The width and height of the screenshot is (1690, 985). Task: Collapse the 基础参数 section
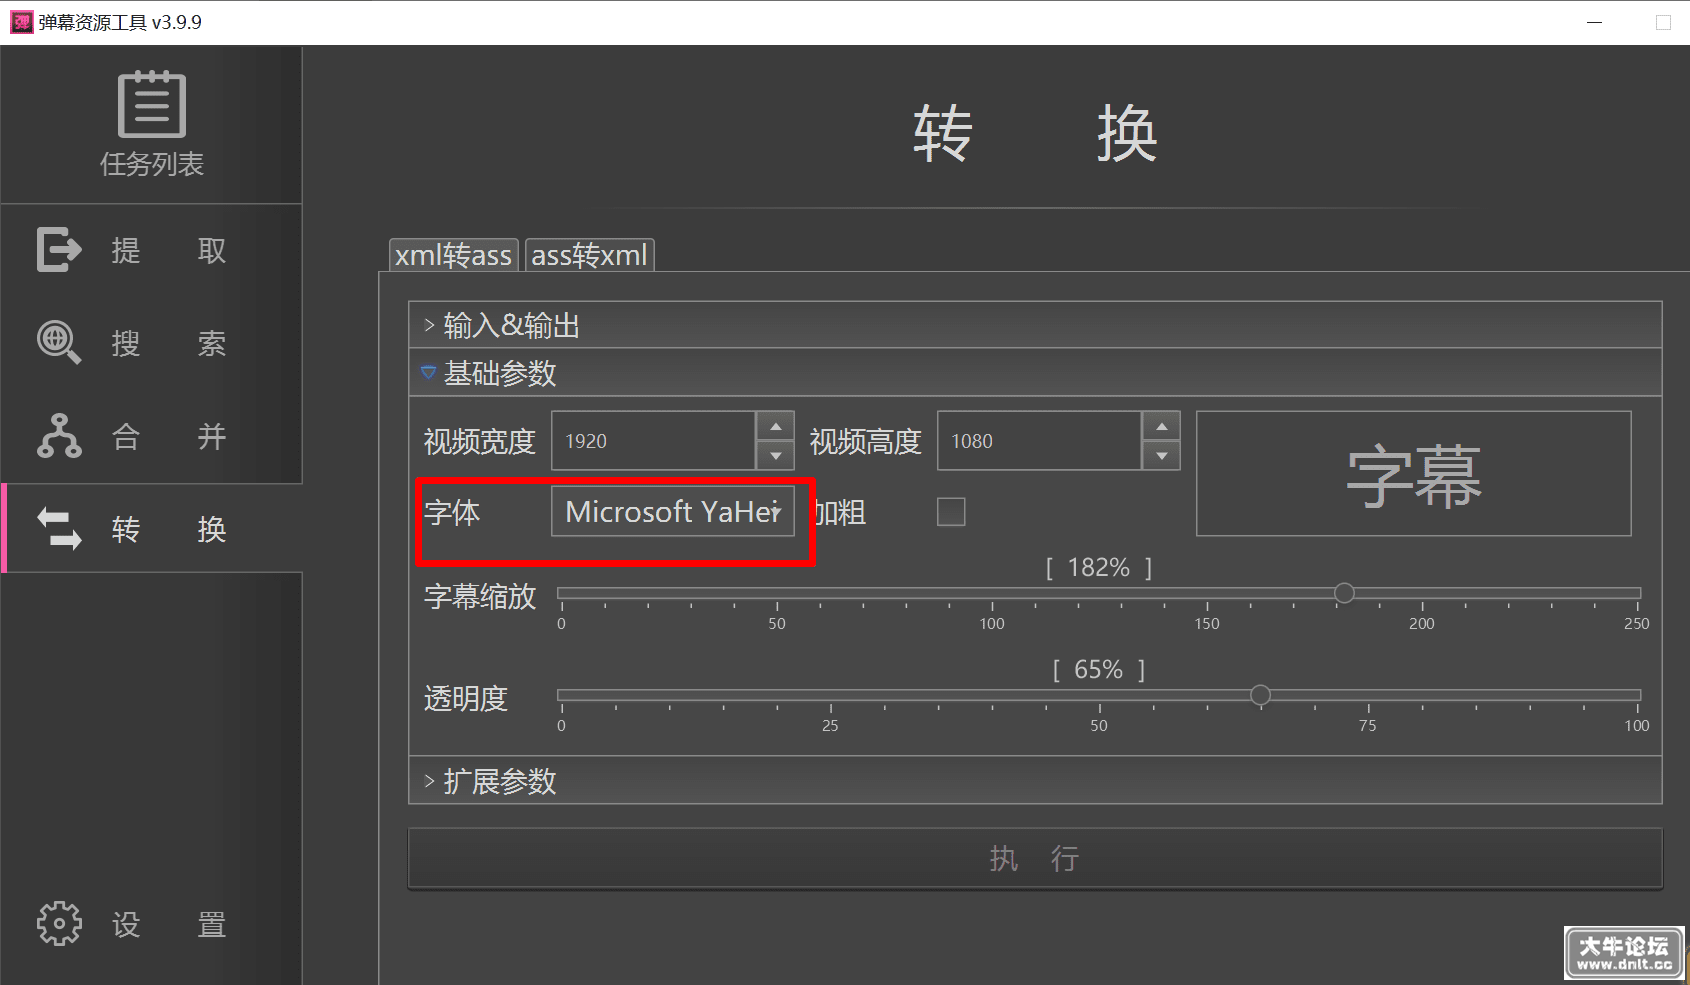pyautogui.click(x=1035, y=373)
